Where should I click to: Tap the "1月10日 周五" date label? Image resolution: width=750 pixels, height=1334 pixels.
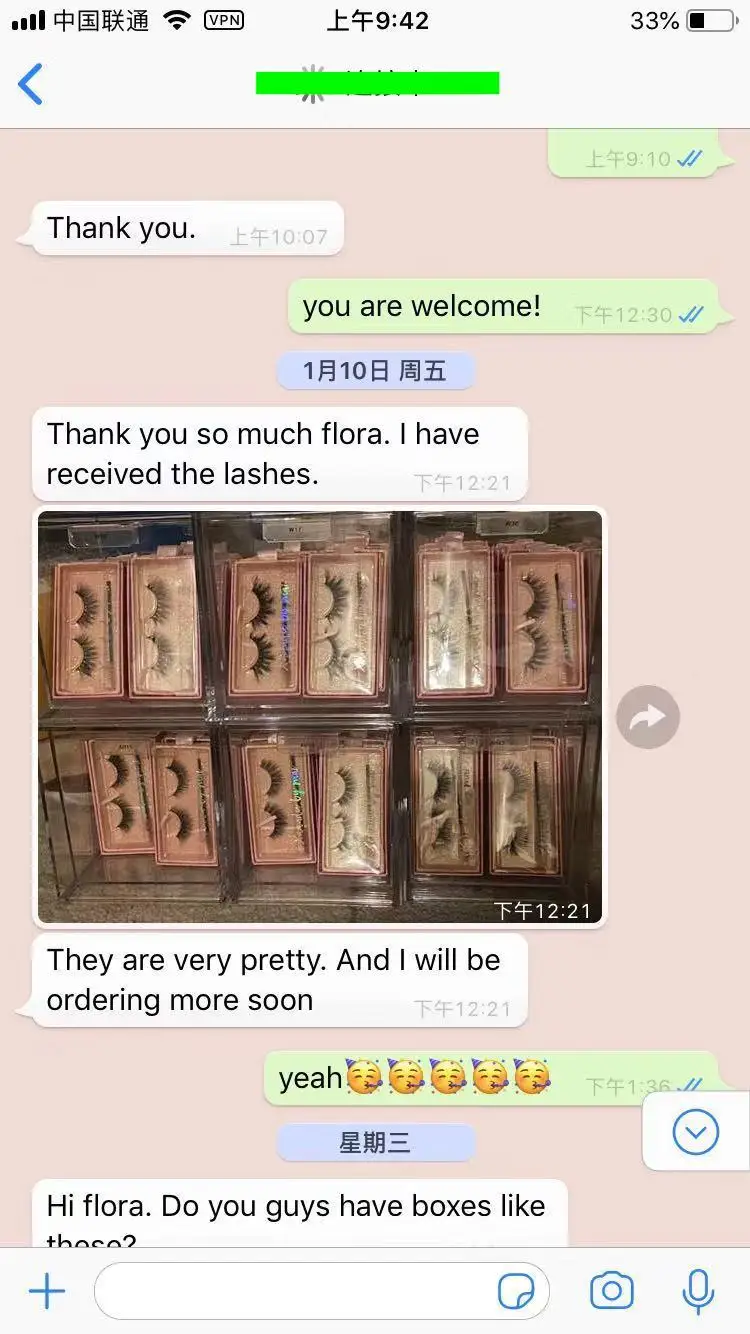click(x=375, y=371)
